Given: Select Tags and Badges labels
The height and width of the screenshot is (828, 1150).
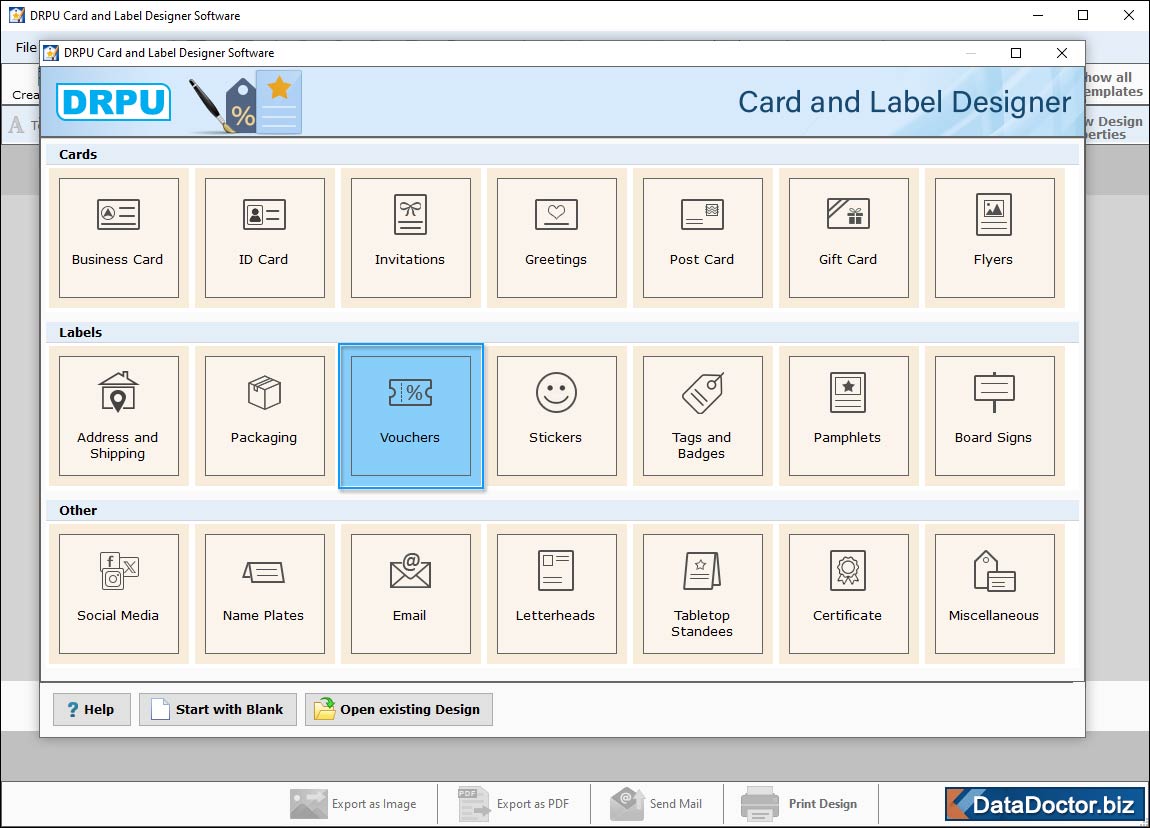Looking at the screenshot, I should point(703,416).
